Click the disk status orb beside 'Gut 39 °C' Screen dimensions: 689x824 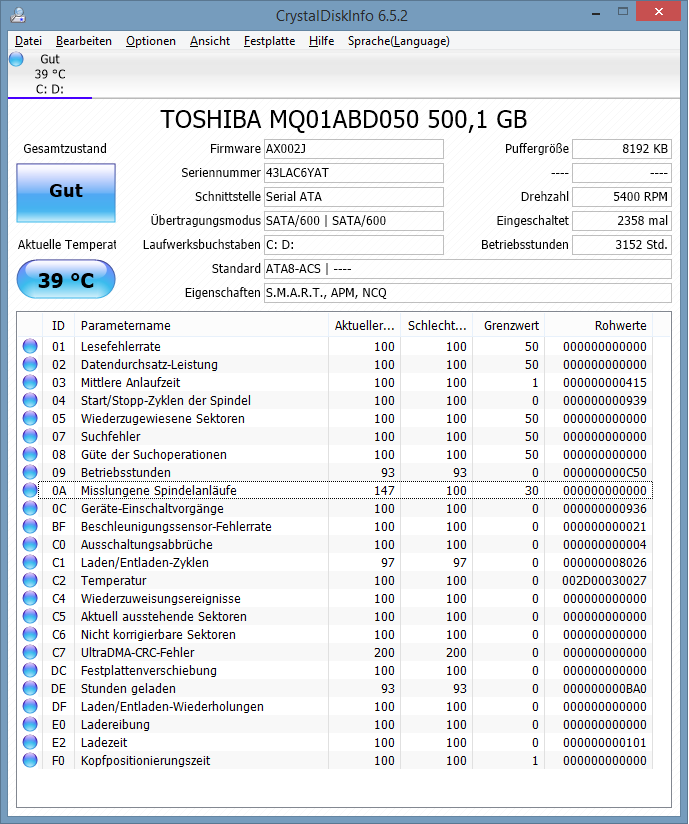(x=16, y=59)
